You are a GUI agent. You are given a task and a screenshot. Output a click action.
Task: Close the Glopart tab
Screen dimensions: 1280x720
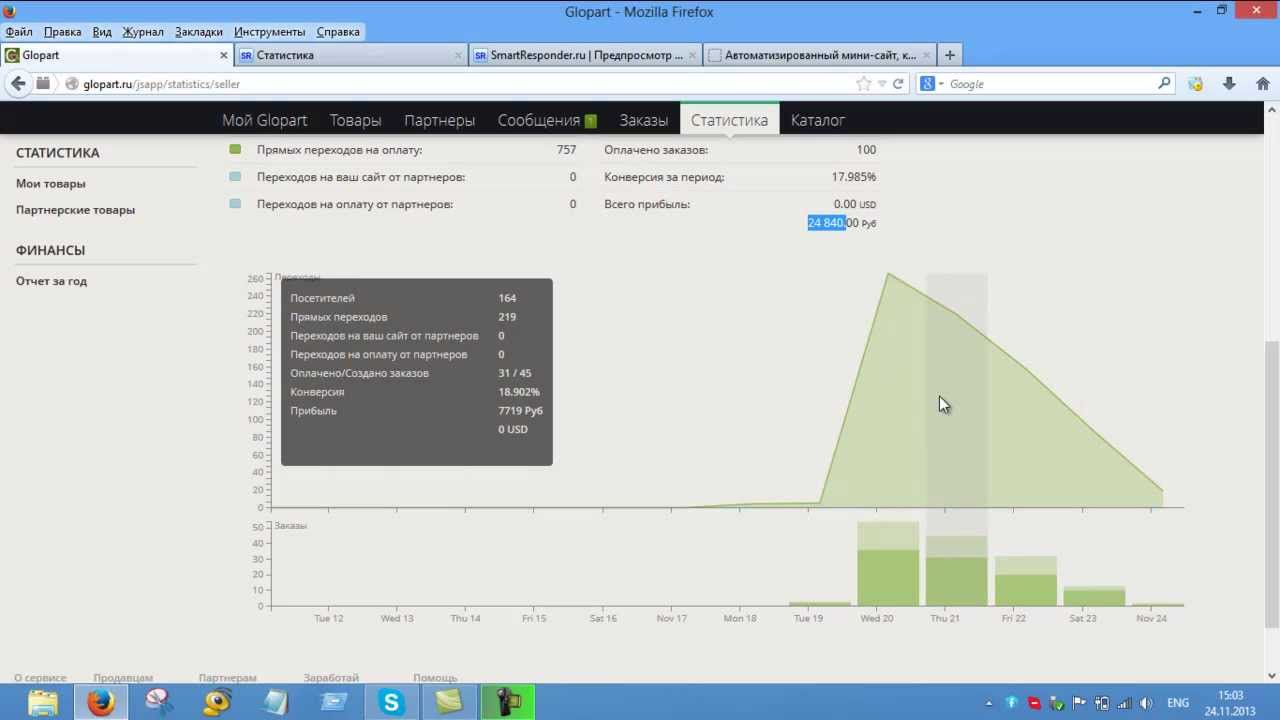[x=224, y=55]
